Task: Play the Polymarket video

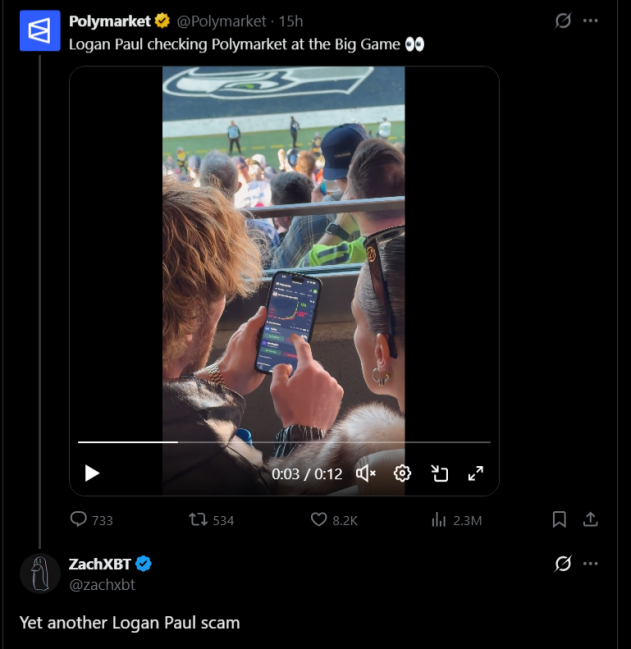Action: click(x=92, y=473)
